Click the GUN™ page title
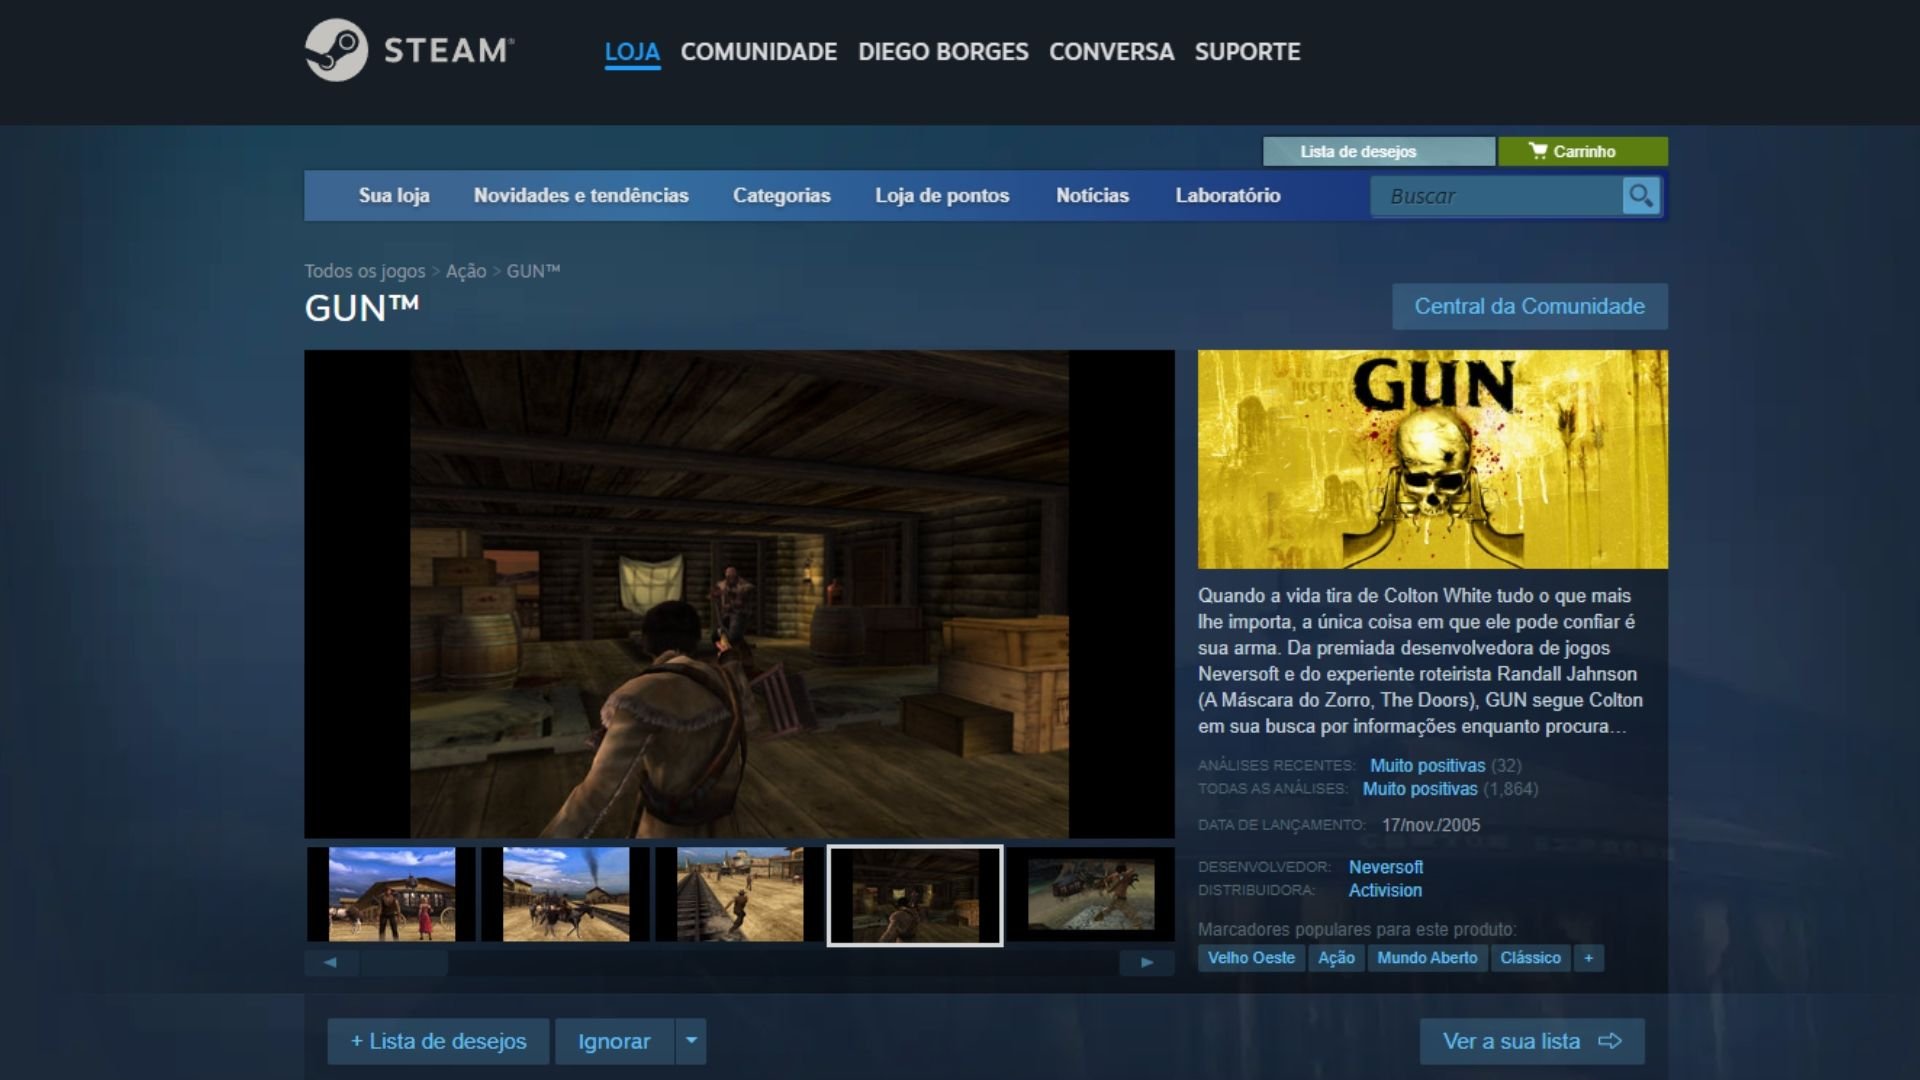Viewport: 1920px width, 1080px height. pyautogui.click(x=362, y=308)
